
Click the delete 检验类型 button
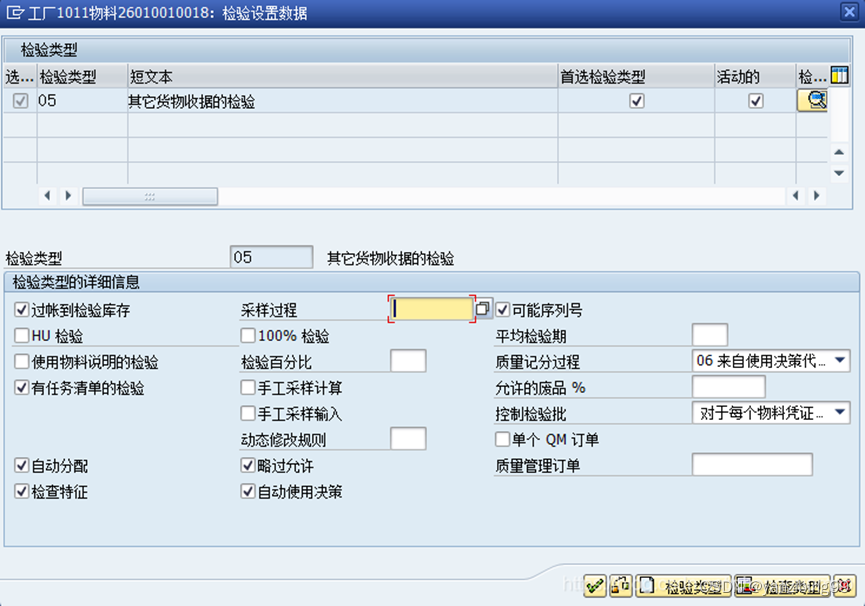pyautogui.click(x=782, y=586)
